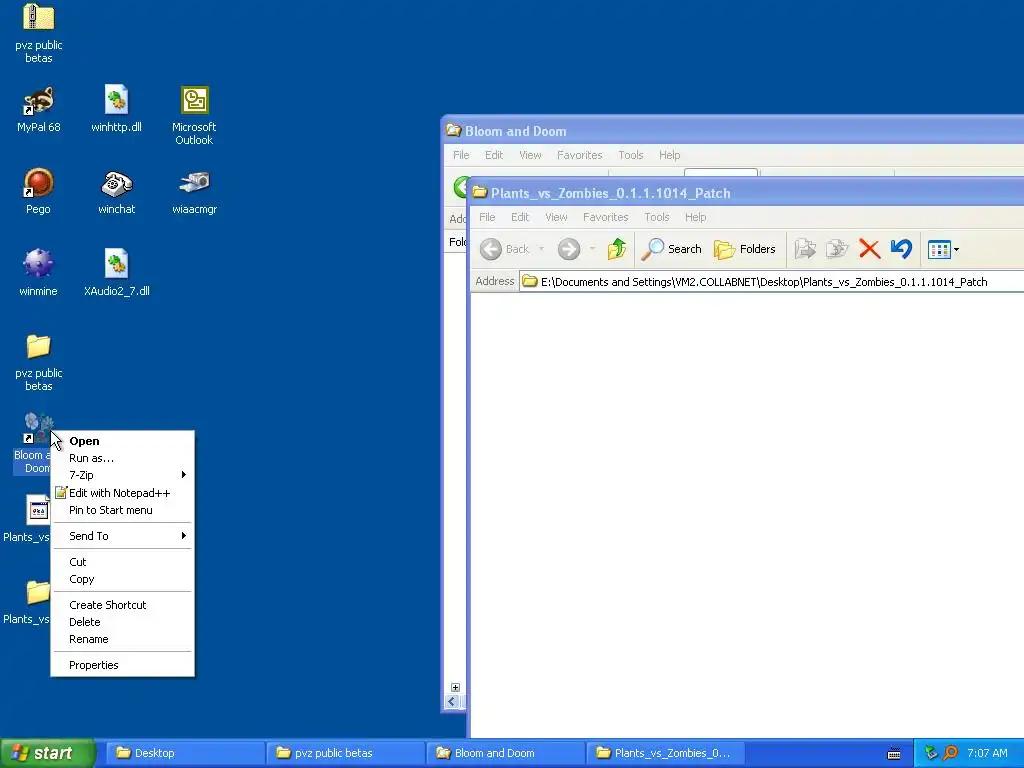
Task: Open View menu in Patch window
Action: [x=556, y=217]
